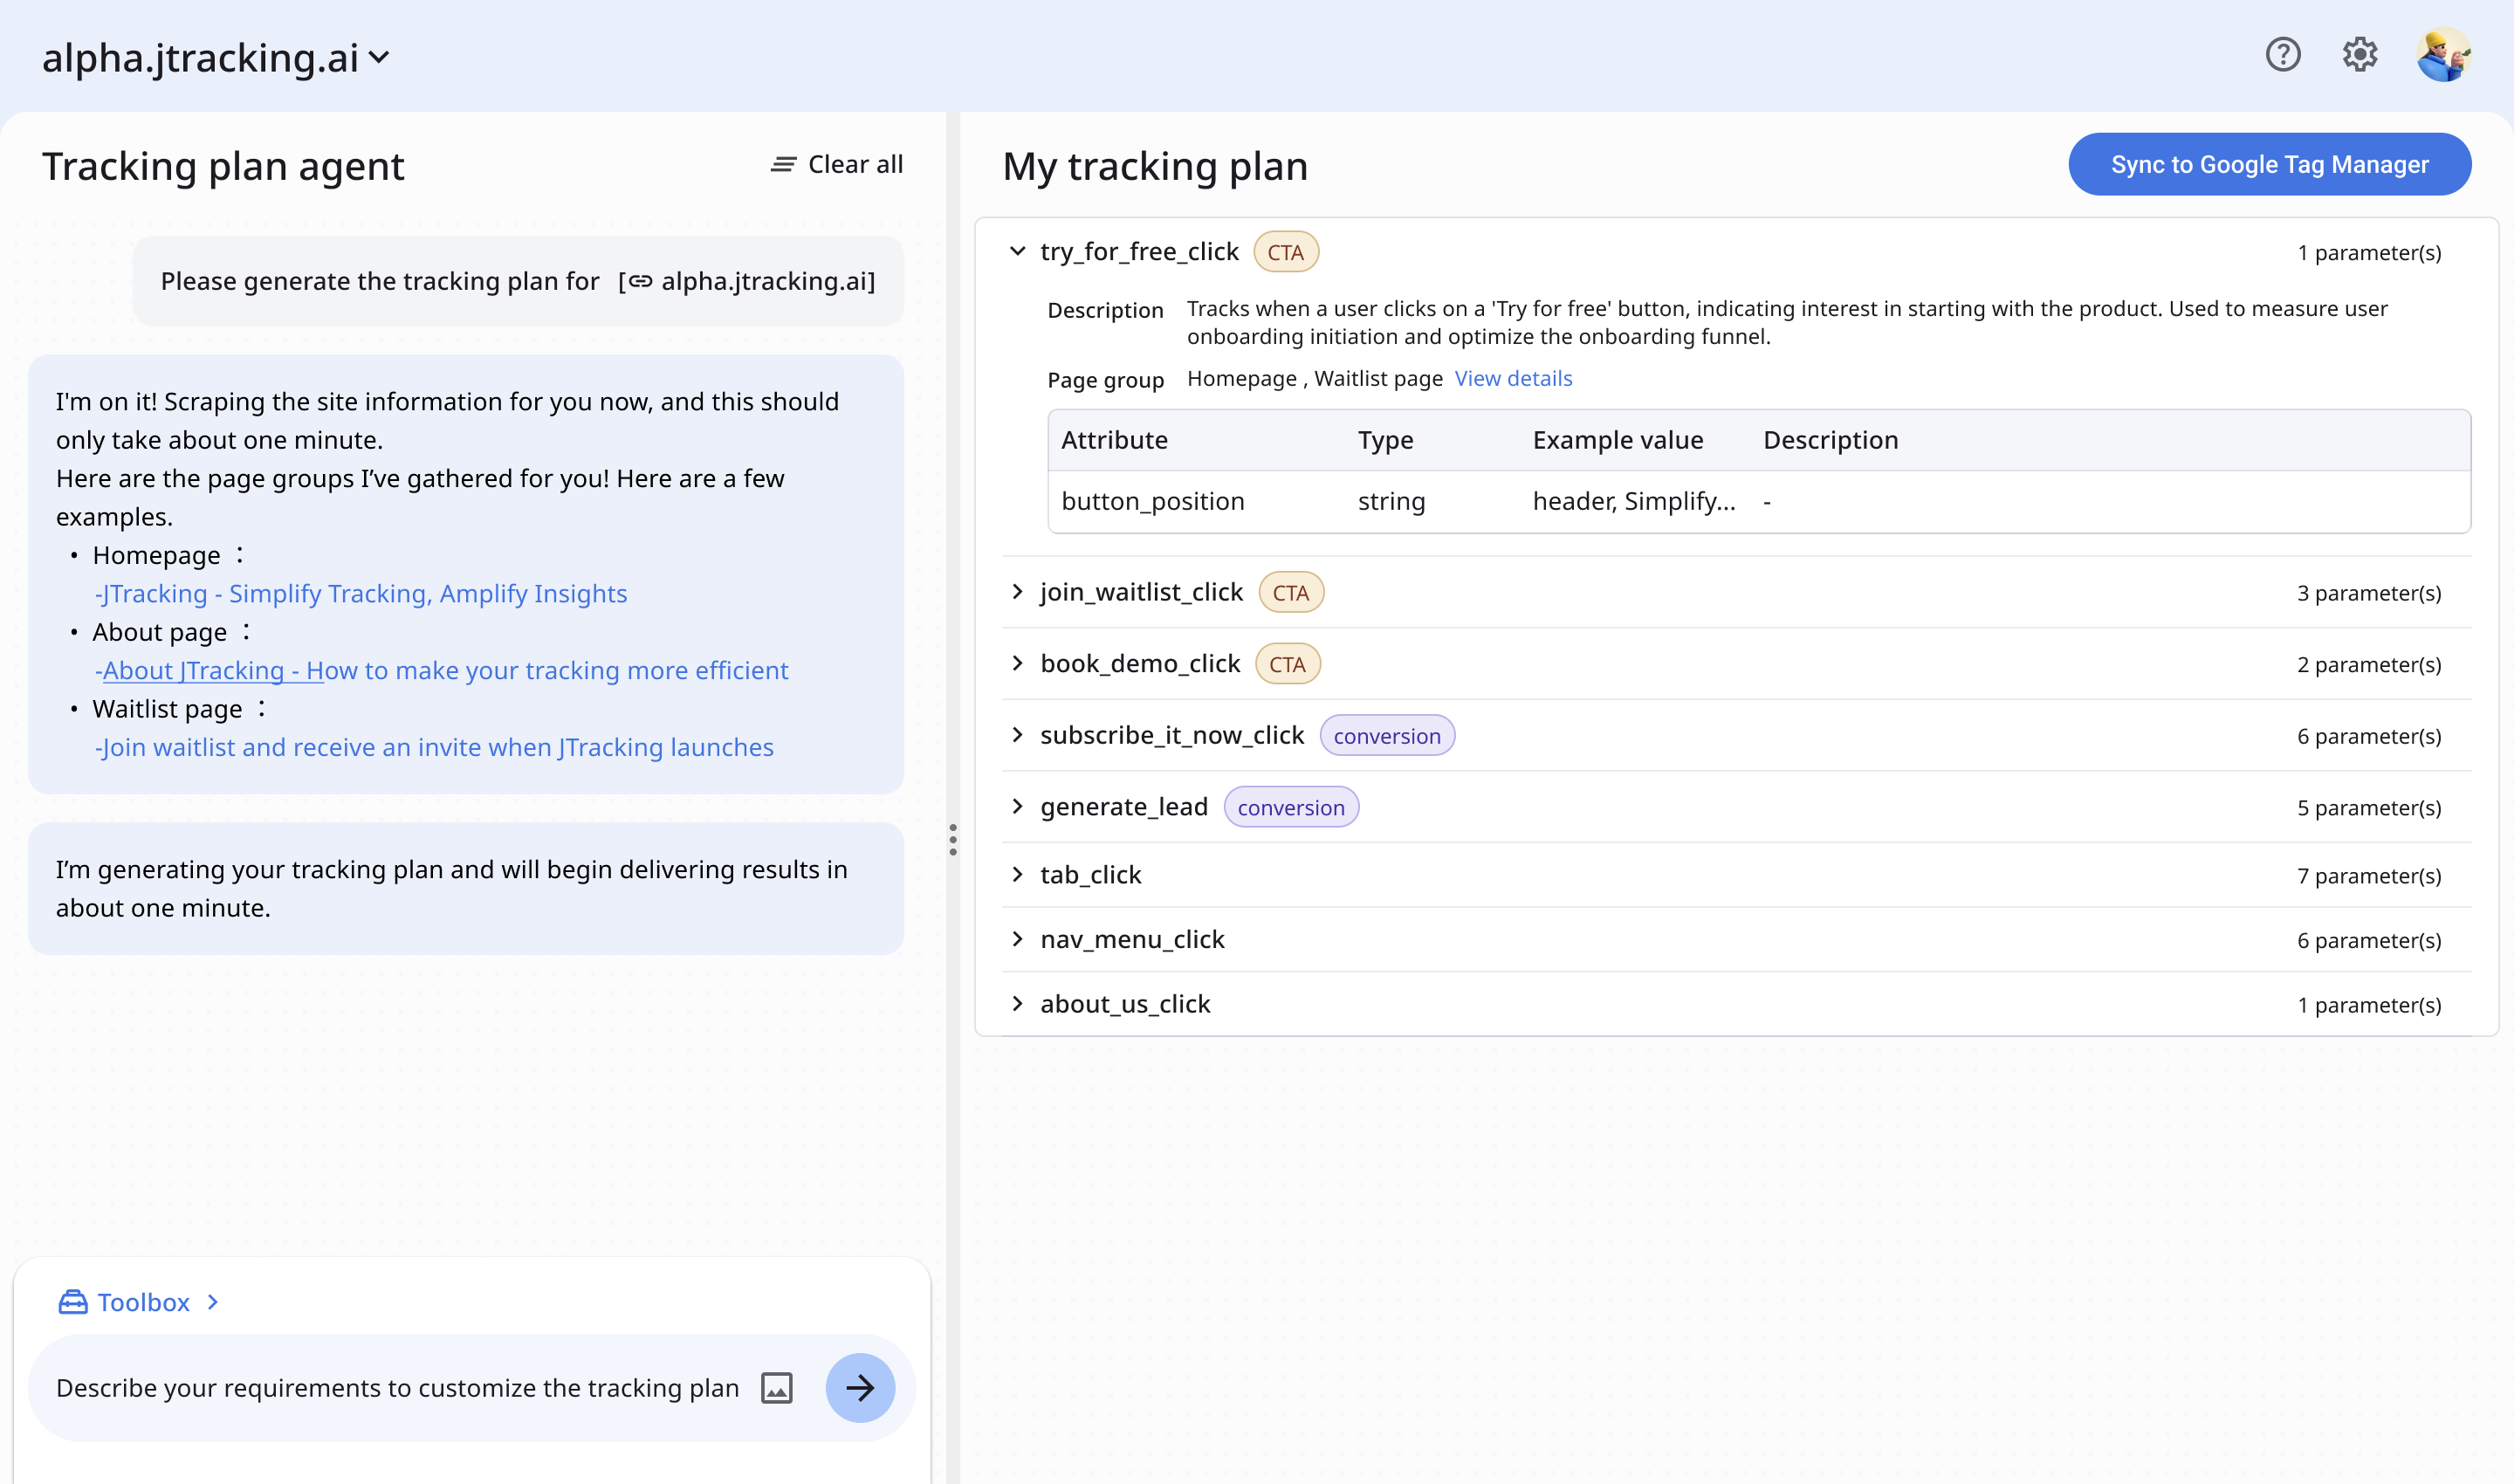Open the View details link
2514x1484 pixels.
pos(1513,378)
